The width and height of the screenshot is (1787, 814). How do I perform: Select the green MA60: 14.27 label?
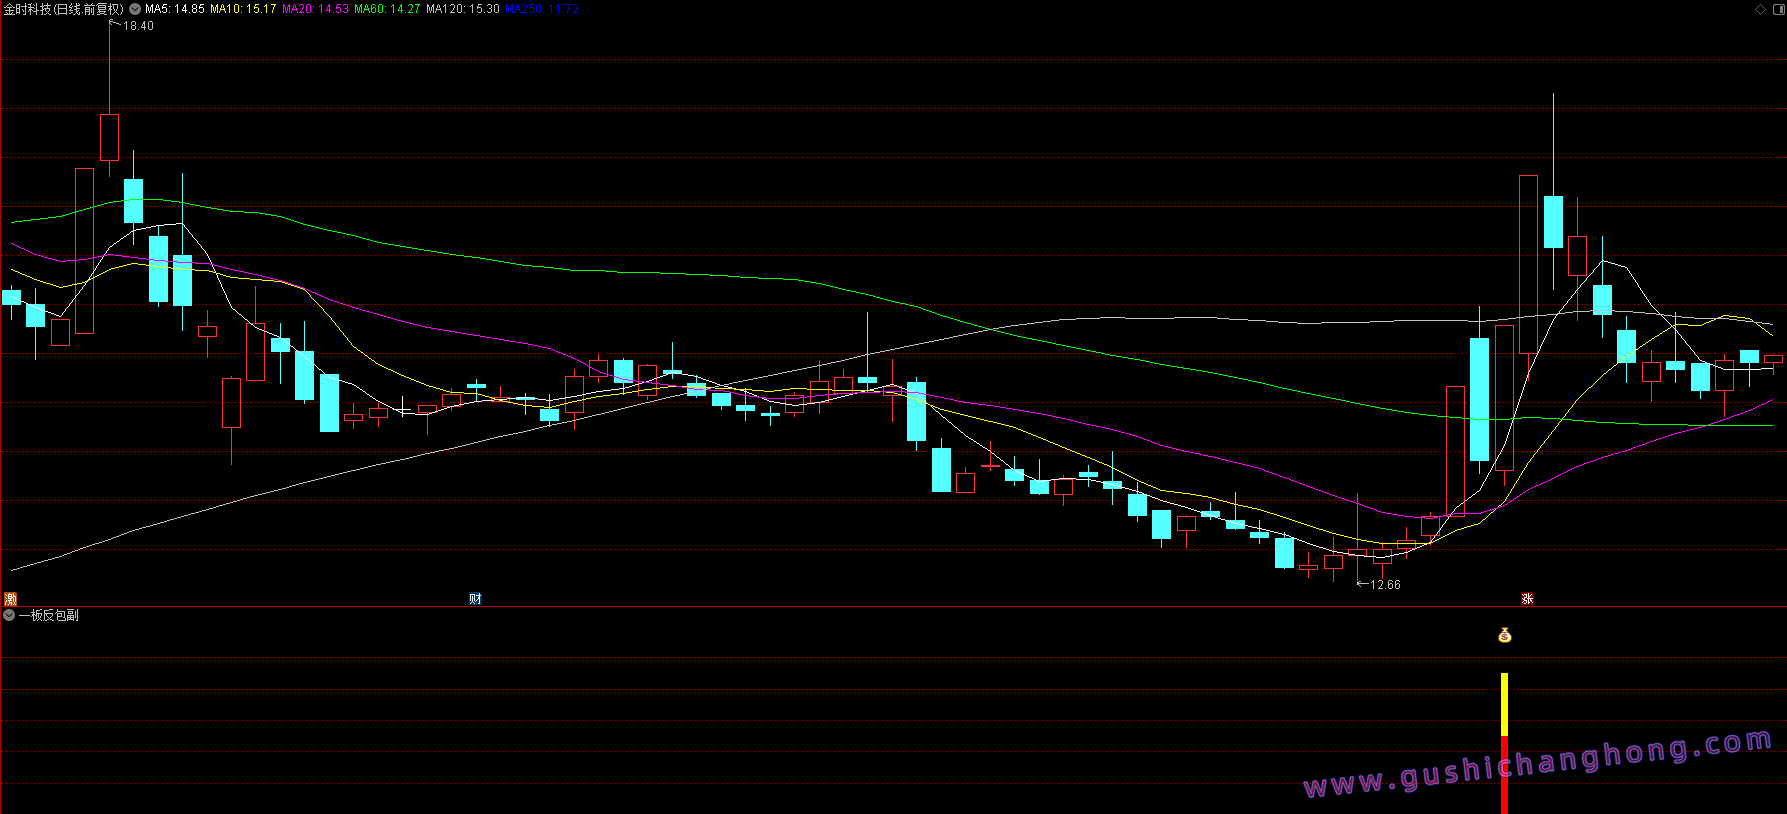click(x=387, y=9)
